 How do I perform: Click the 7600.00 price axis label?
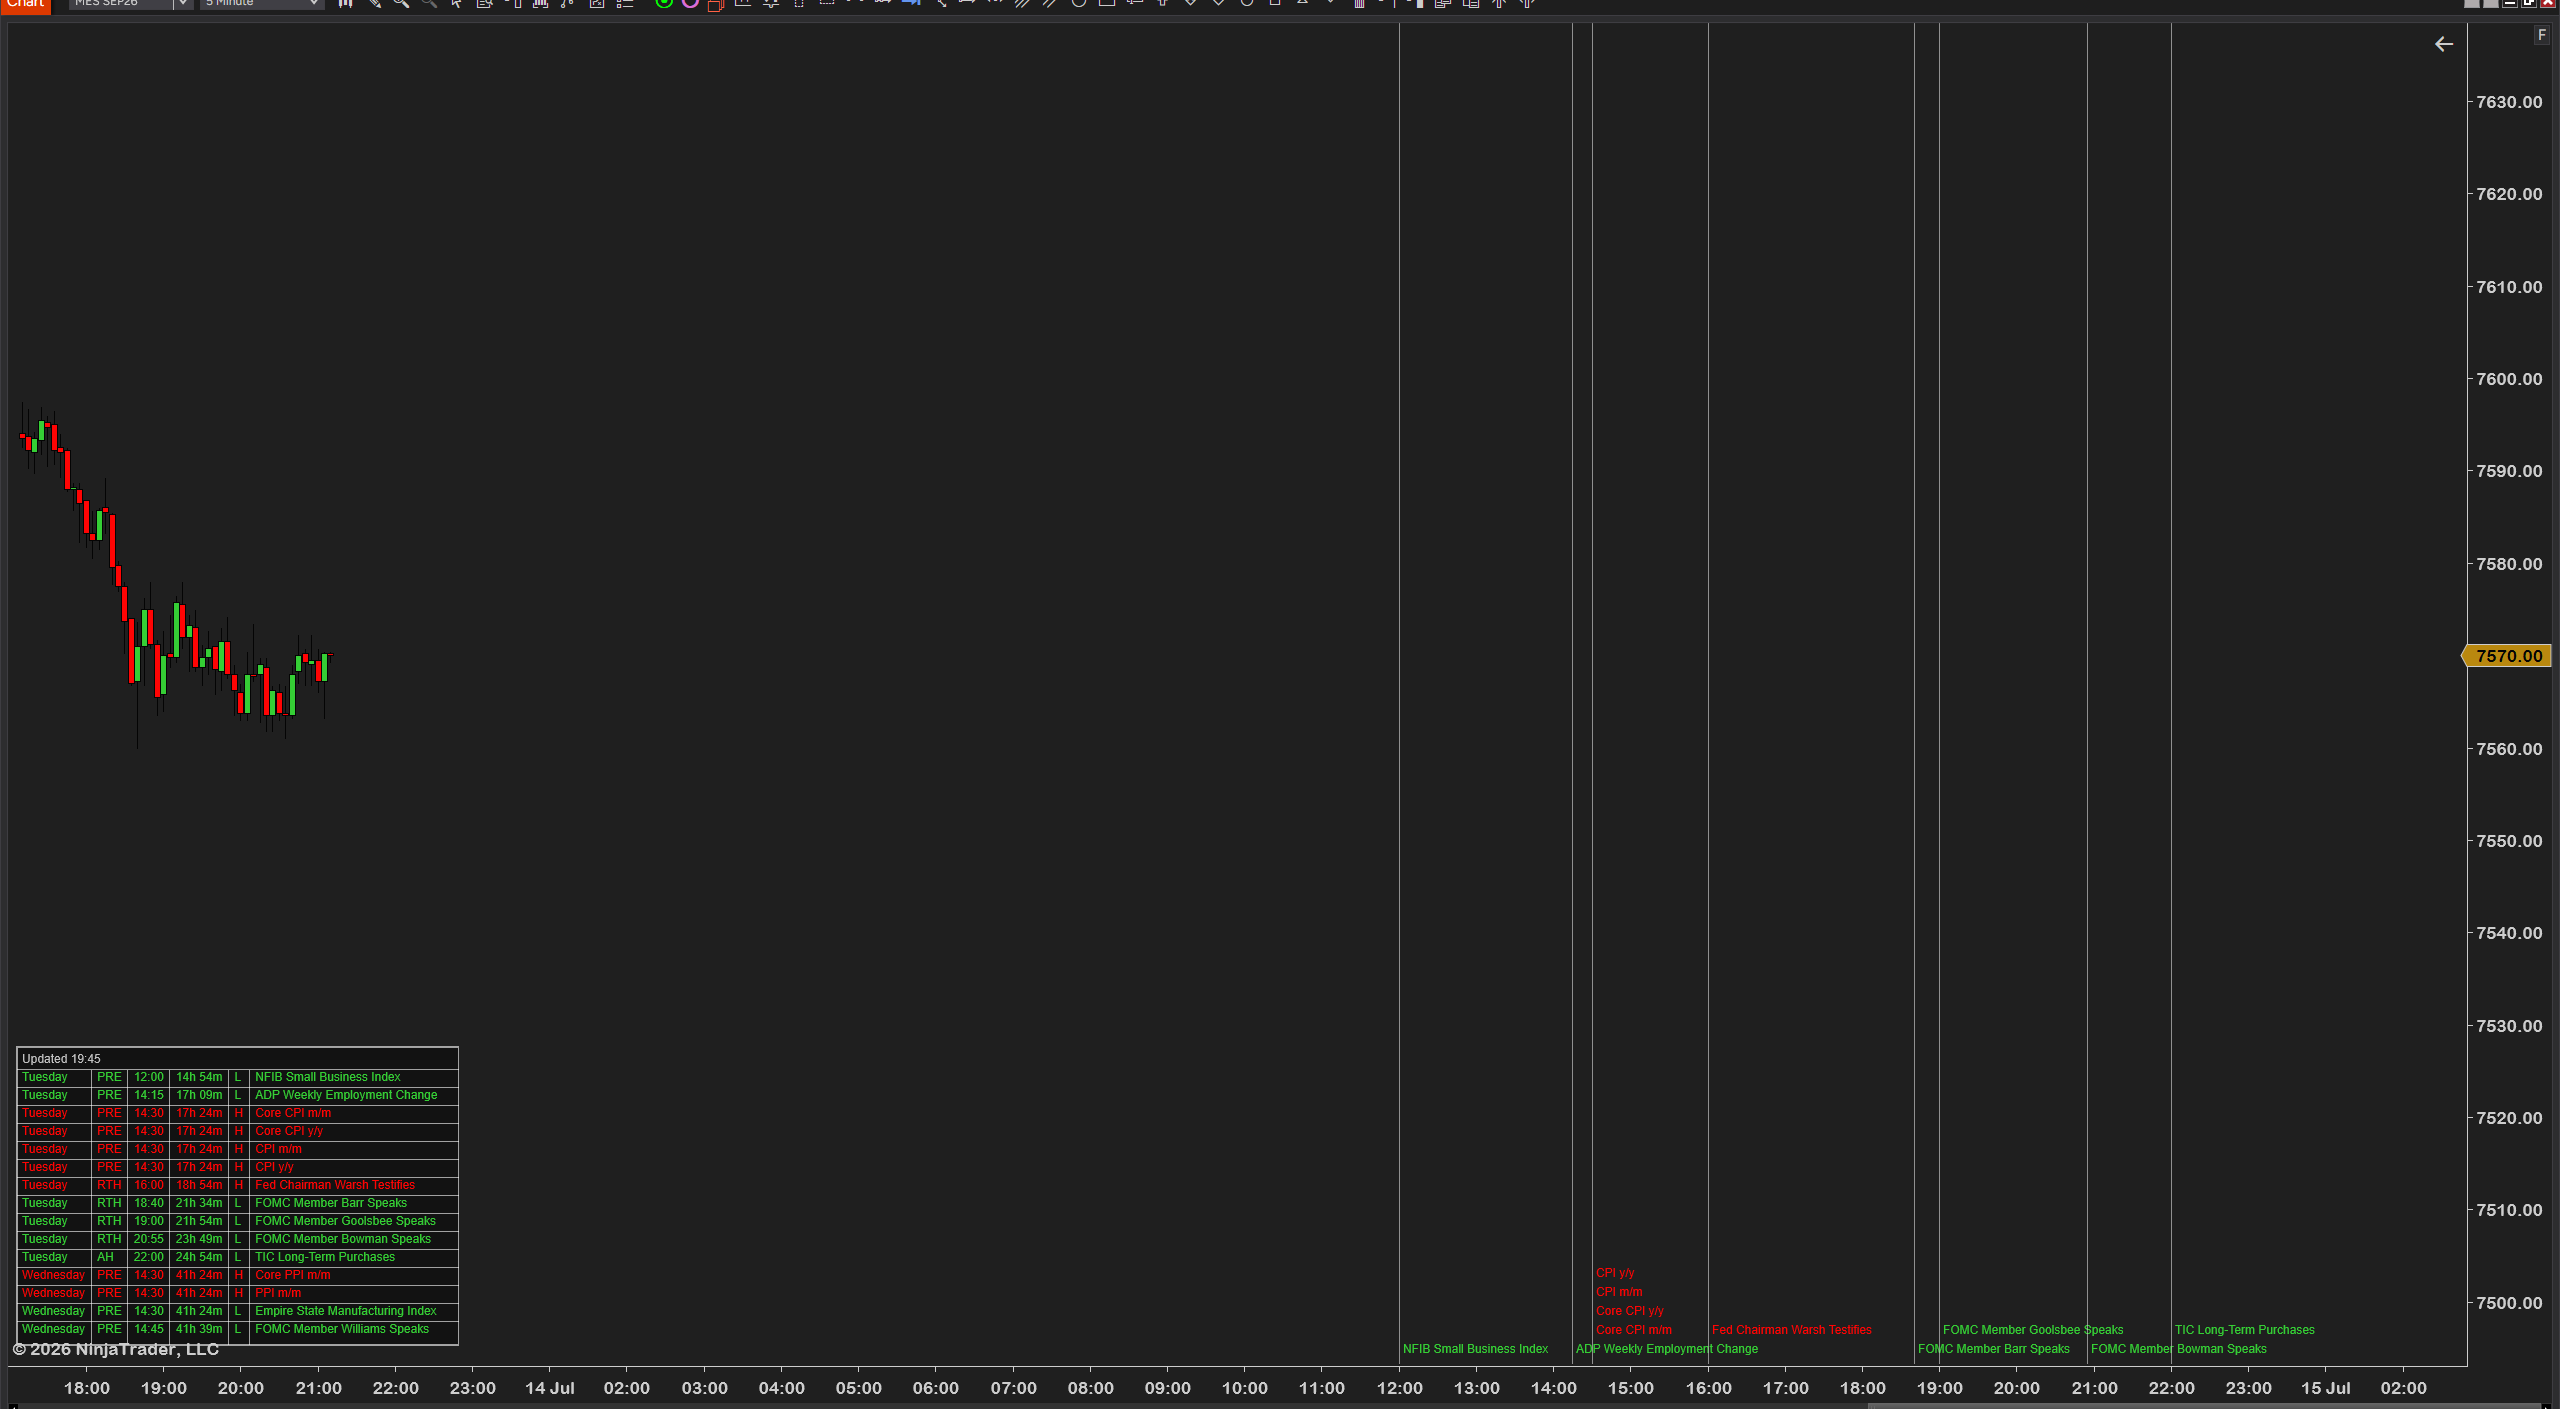[x=2509, y=379]
